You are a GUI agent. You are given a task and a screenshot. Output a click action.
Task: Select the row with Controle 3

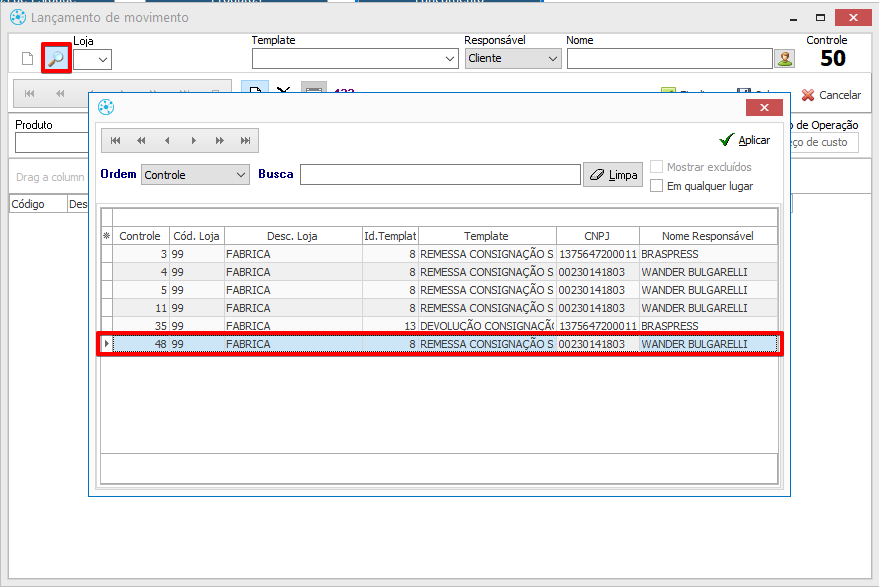pyautogui.click(x=440, y=254)
